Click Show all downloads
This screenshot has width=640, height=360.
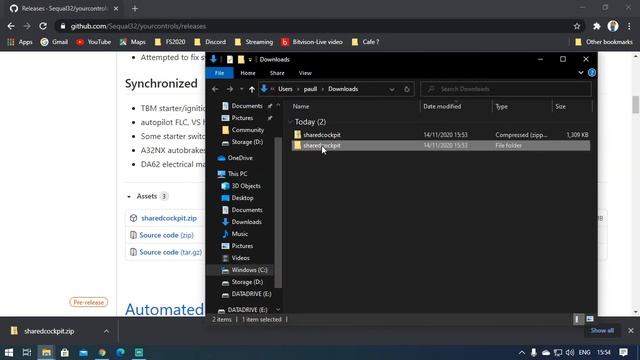602,331
